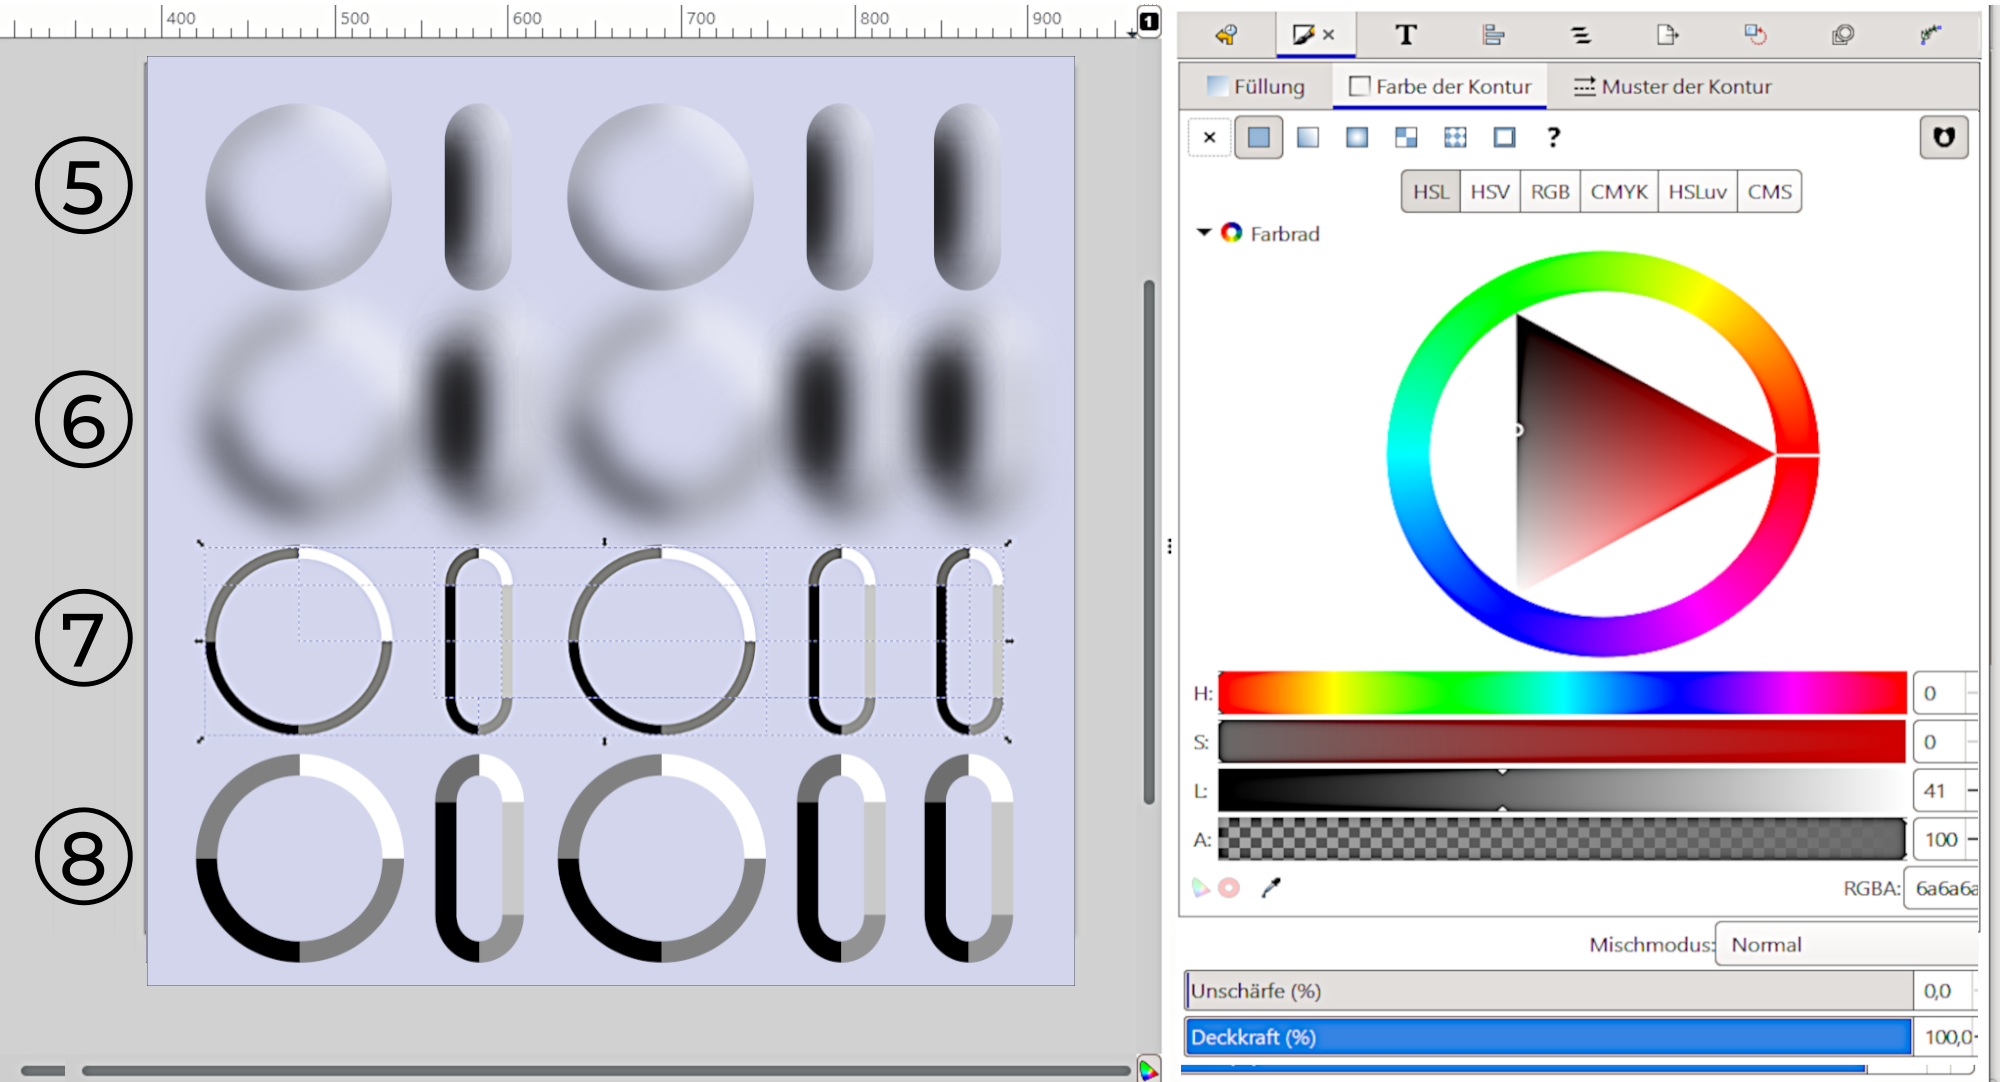Open the Align and Distribute dialog tab
The image size is (2000, 1082).
pyautogui.click(x=1493, y=35)
